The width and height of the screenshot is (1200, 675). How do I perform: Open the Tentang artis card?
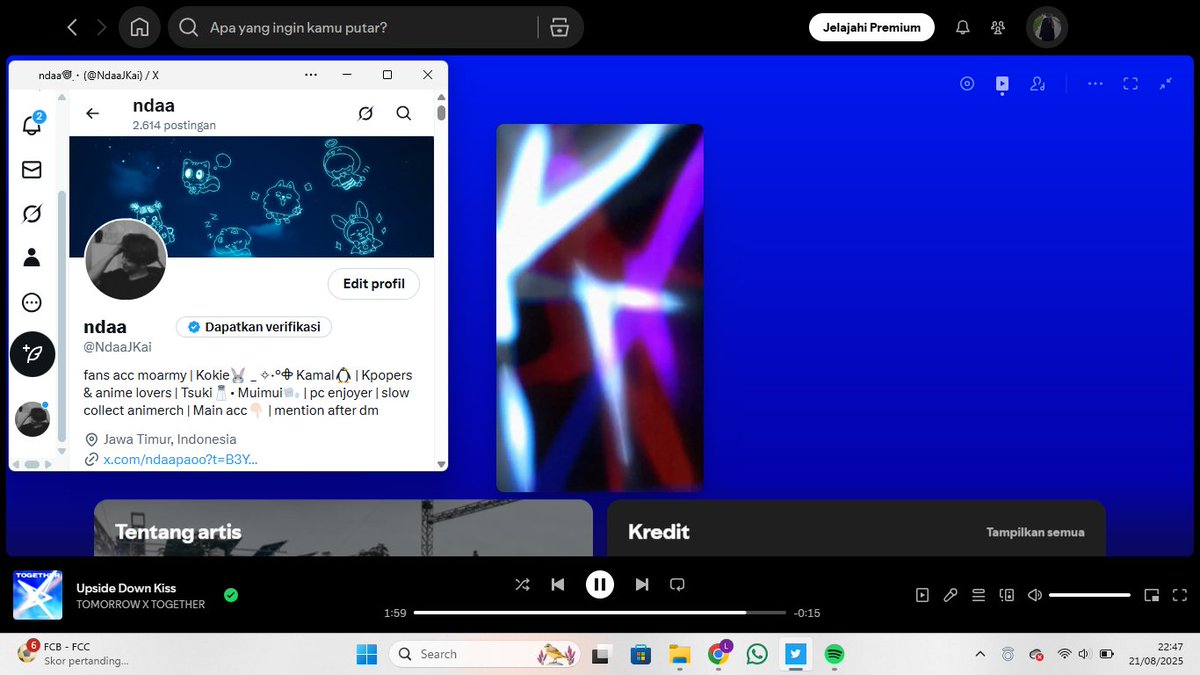coord(343,528)
